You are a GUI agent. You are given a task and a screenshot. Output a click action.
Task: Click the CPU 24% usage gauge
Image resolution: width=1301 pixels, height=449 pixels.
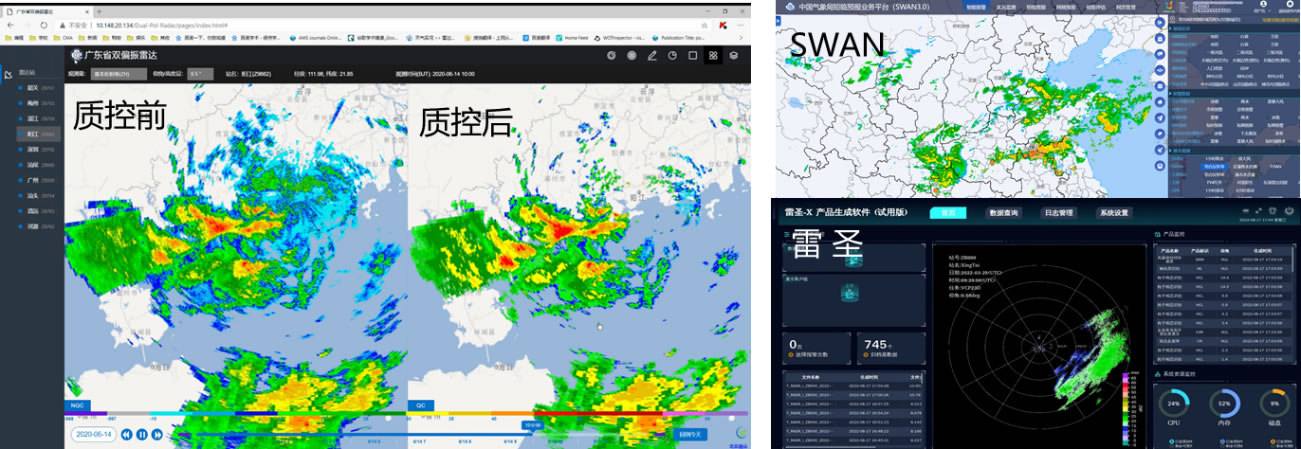coord(1172,404)
